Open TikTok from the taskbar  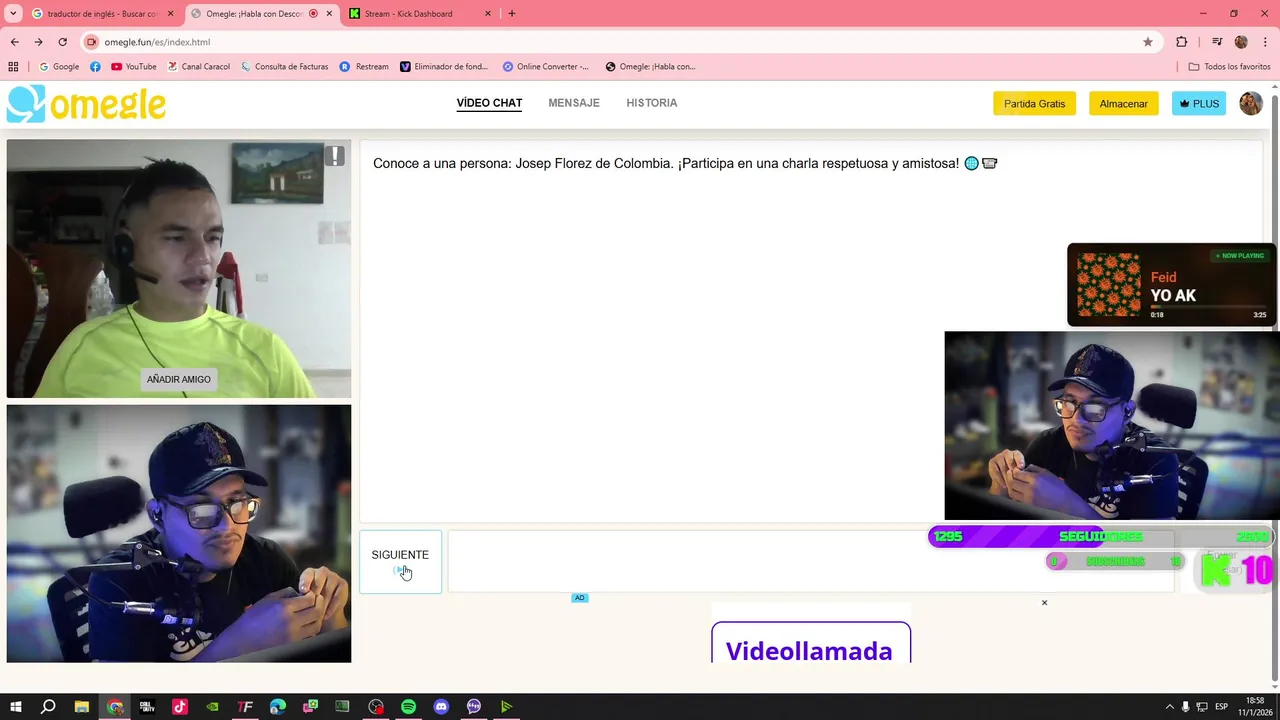point(180,707)
